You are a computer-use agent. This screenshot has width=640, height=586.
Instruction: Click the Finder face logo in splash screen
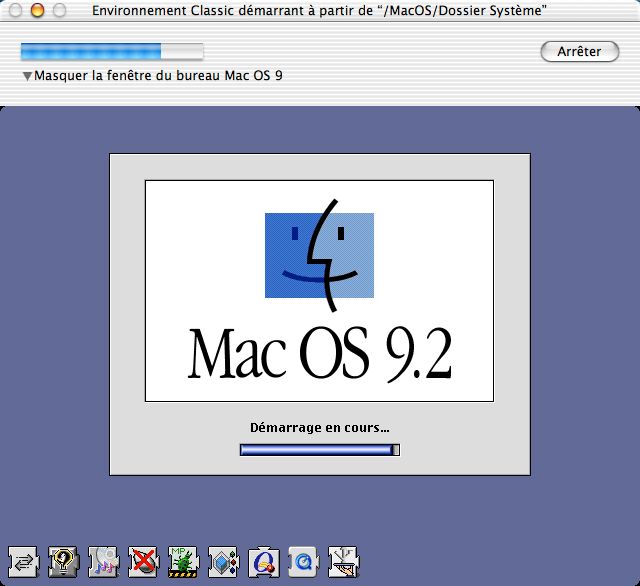point(320,255)
